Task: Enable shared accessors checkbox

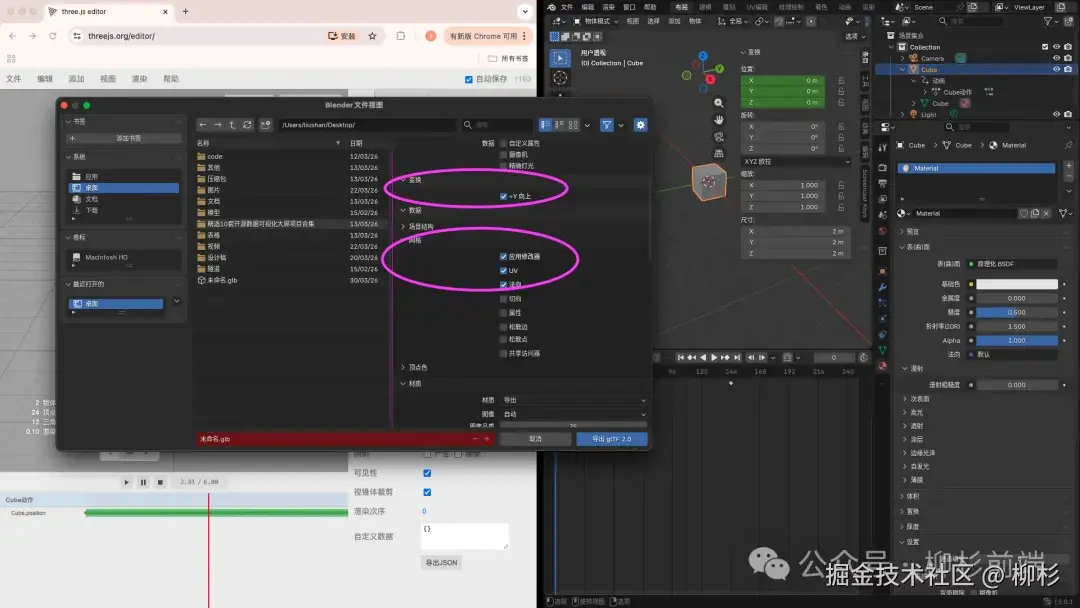Action: (x=503, y=353)
